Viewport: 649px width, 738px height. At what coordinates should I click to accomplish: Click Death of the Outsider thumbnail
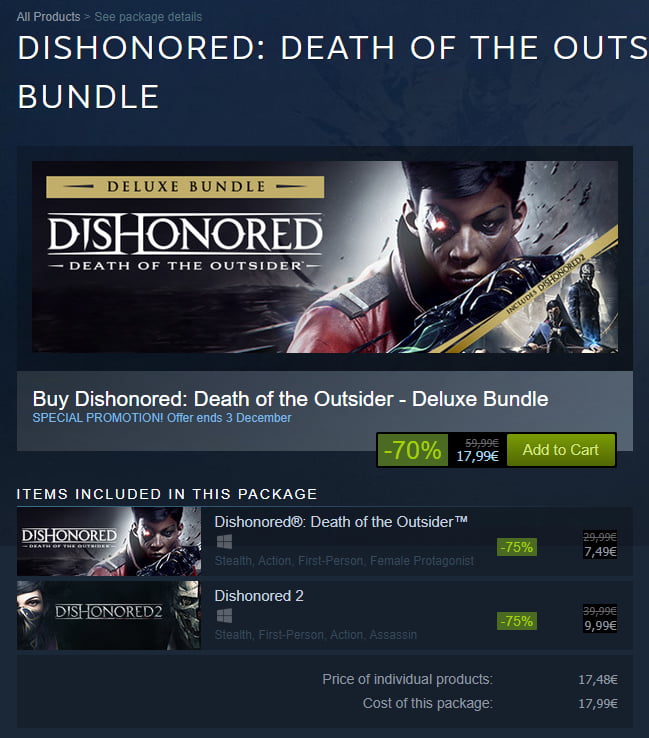109,541
